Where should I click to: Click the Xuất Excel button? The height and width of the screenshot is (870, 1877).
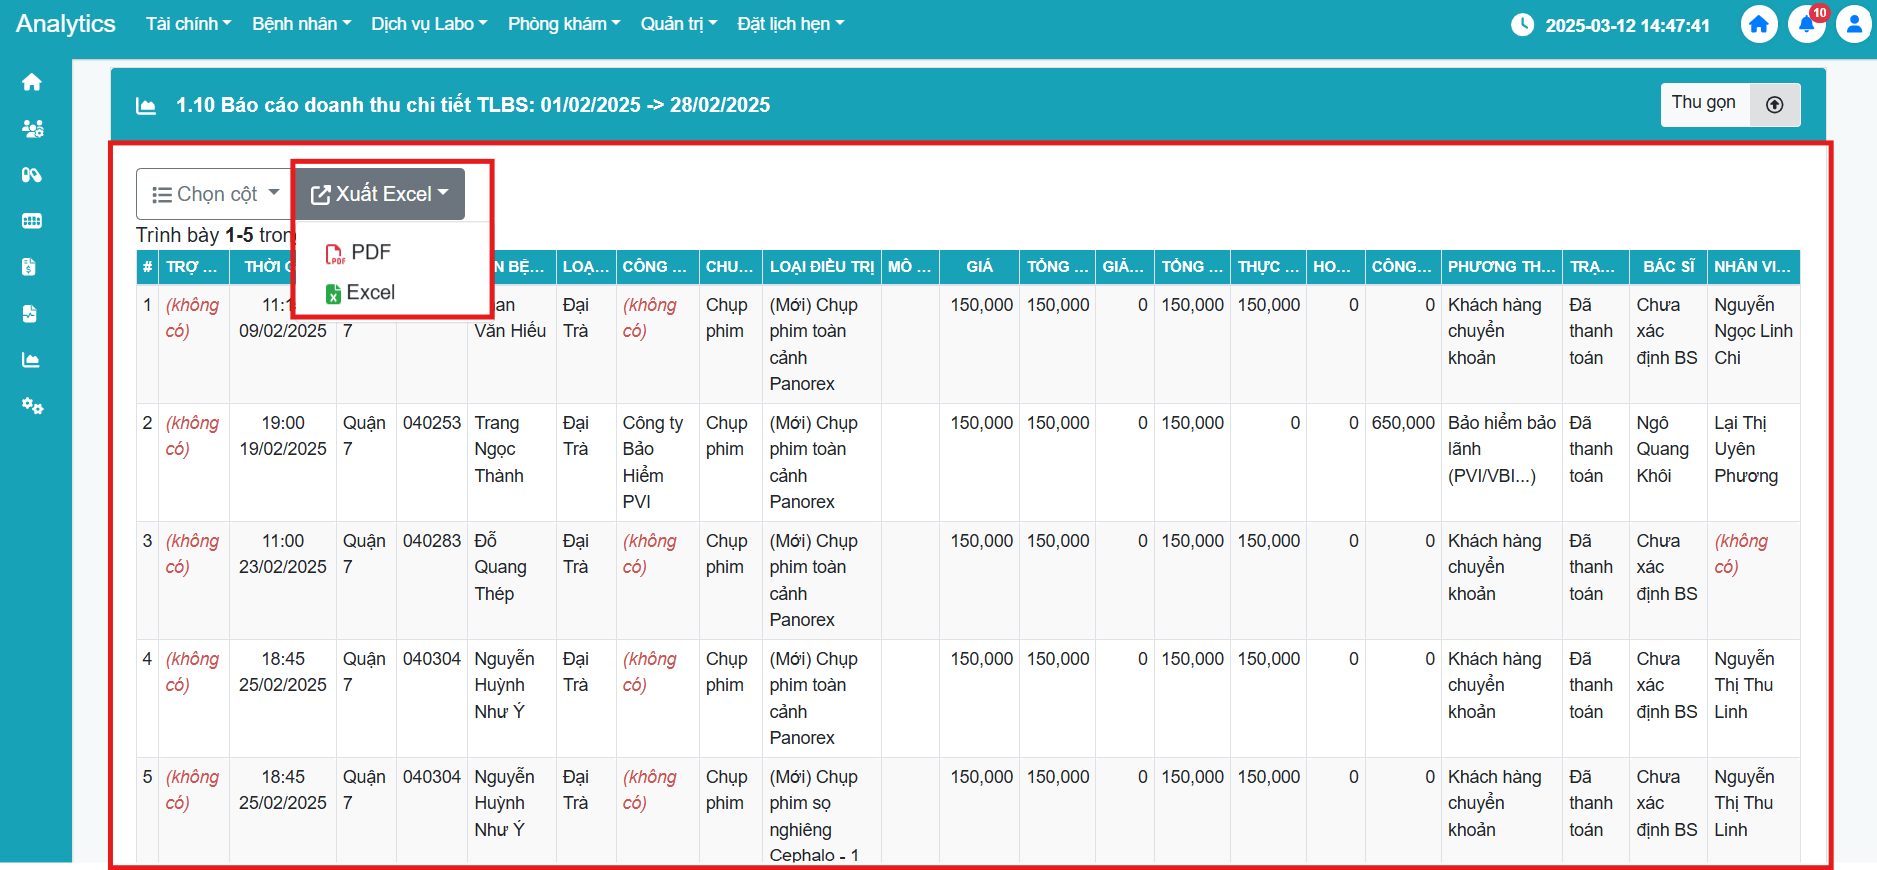[380, 194]
